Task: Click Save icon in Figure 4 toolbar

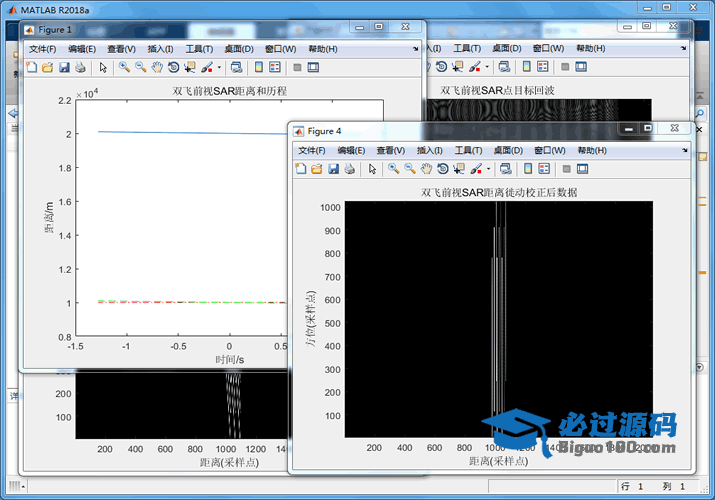Action: 333,169
